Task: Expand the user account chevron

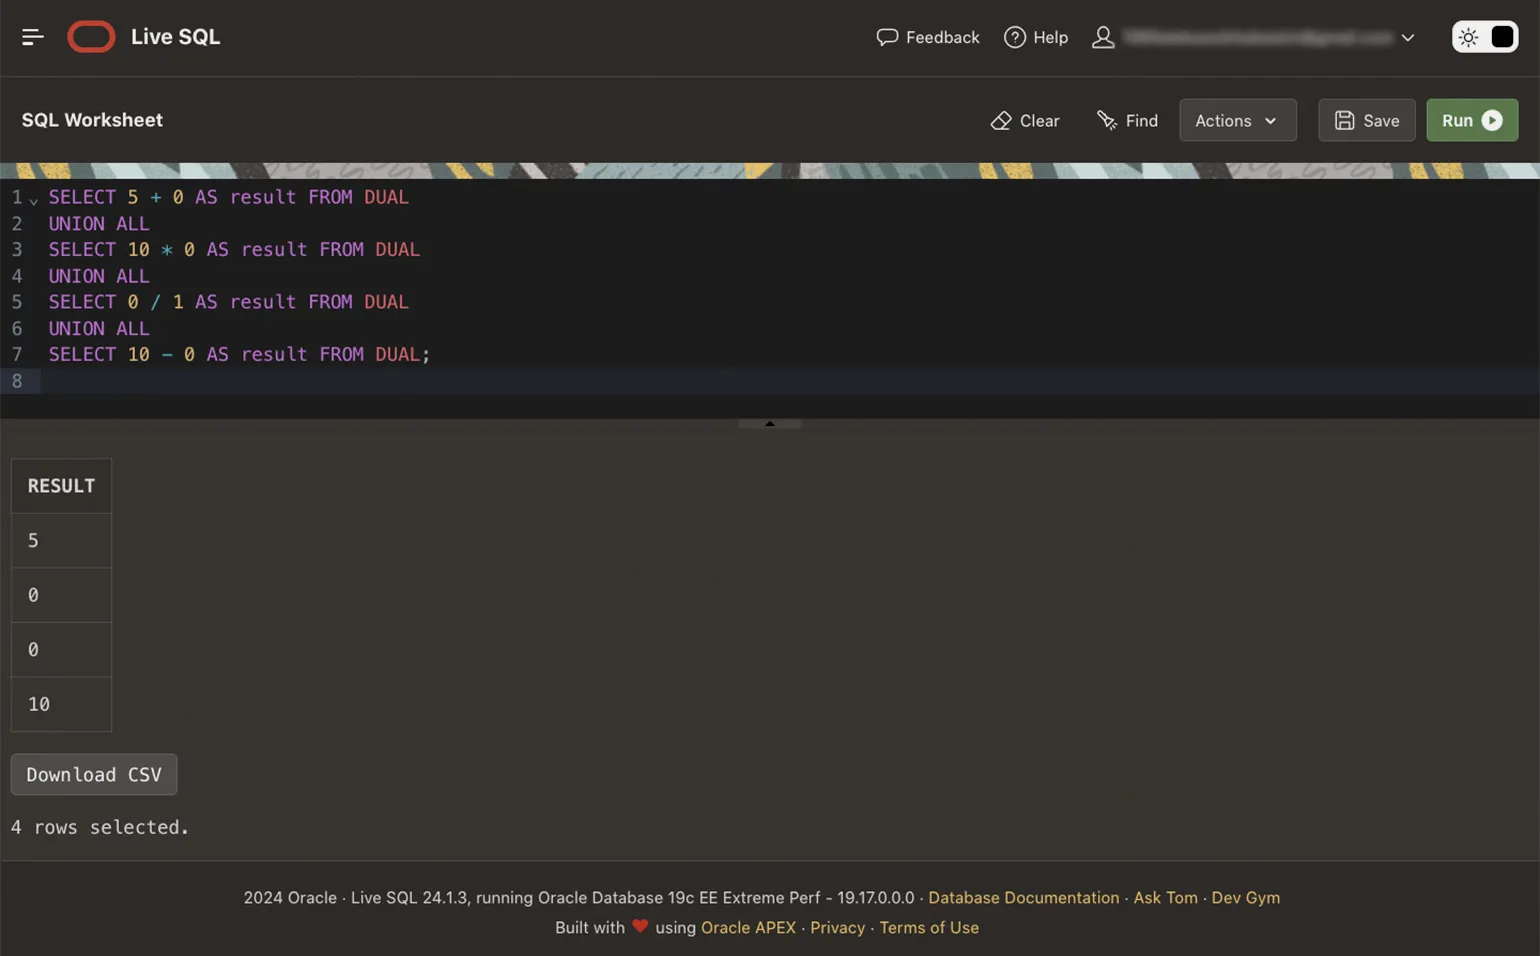Action: point(1407,38)
